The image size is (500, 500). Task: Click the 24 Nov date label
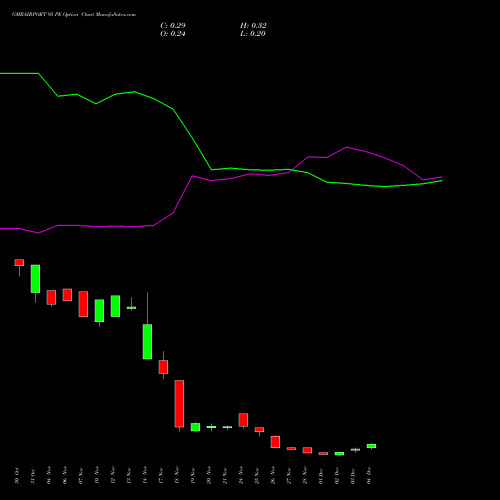click(241, 476)
